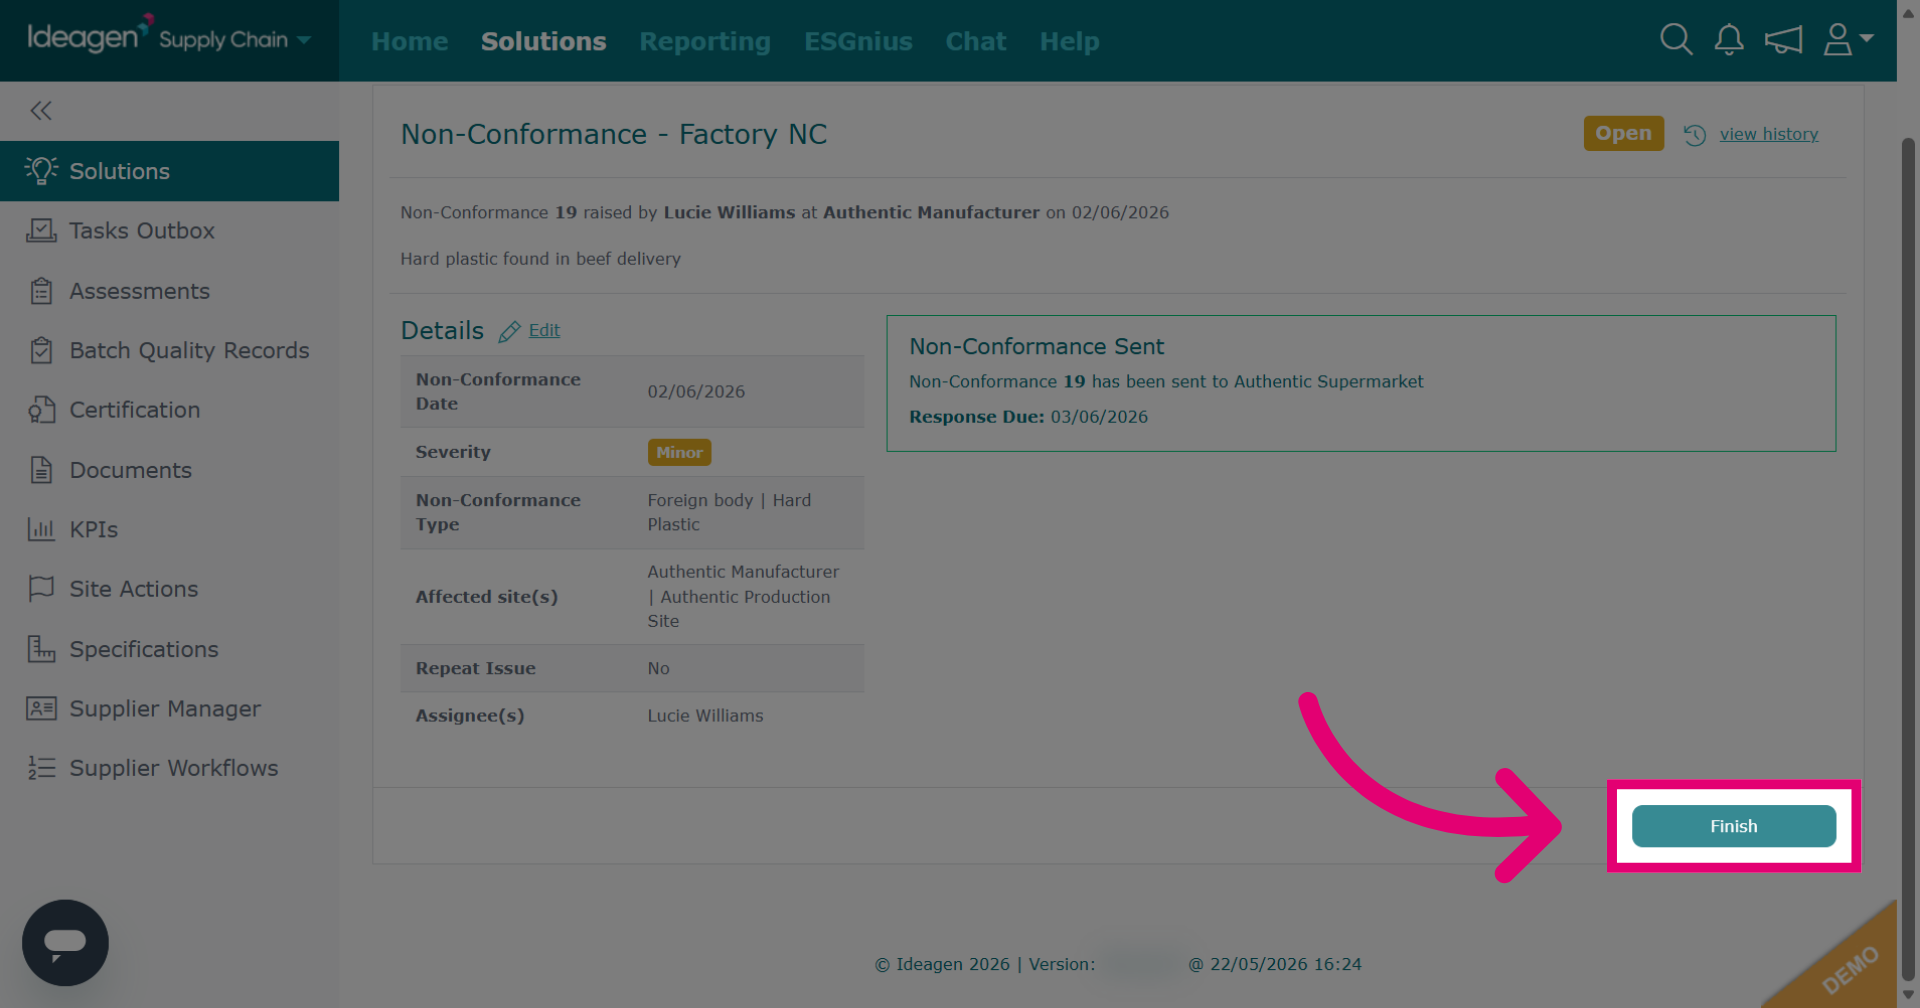Viewport: 1920px width, 1008px height.
Task: Open the notifications bell
Action: [1729, 40]
